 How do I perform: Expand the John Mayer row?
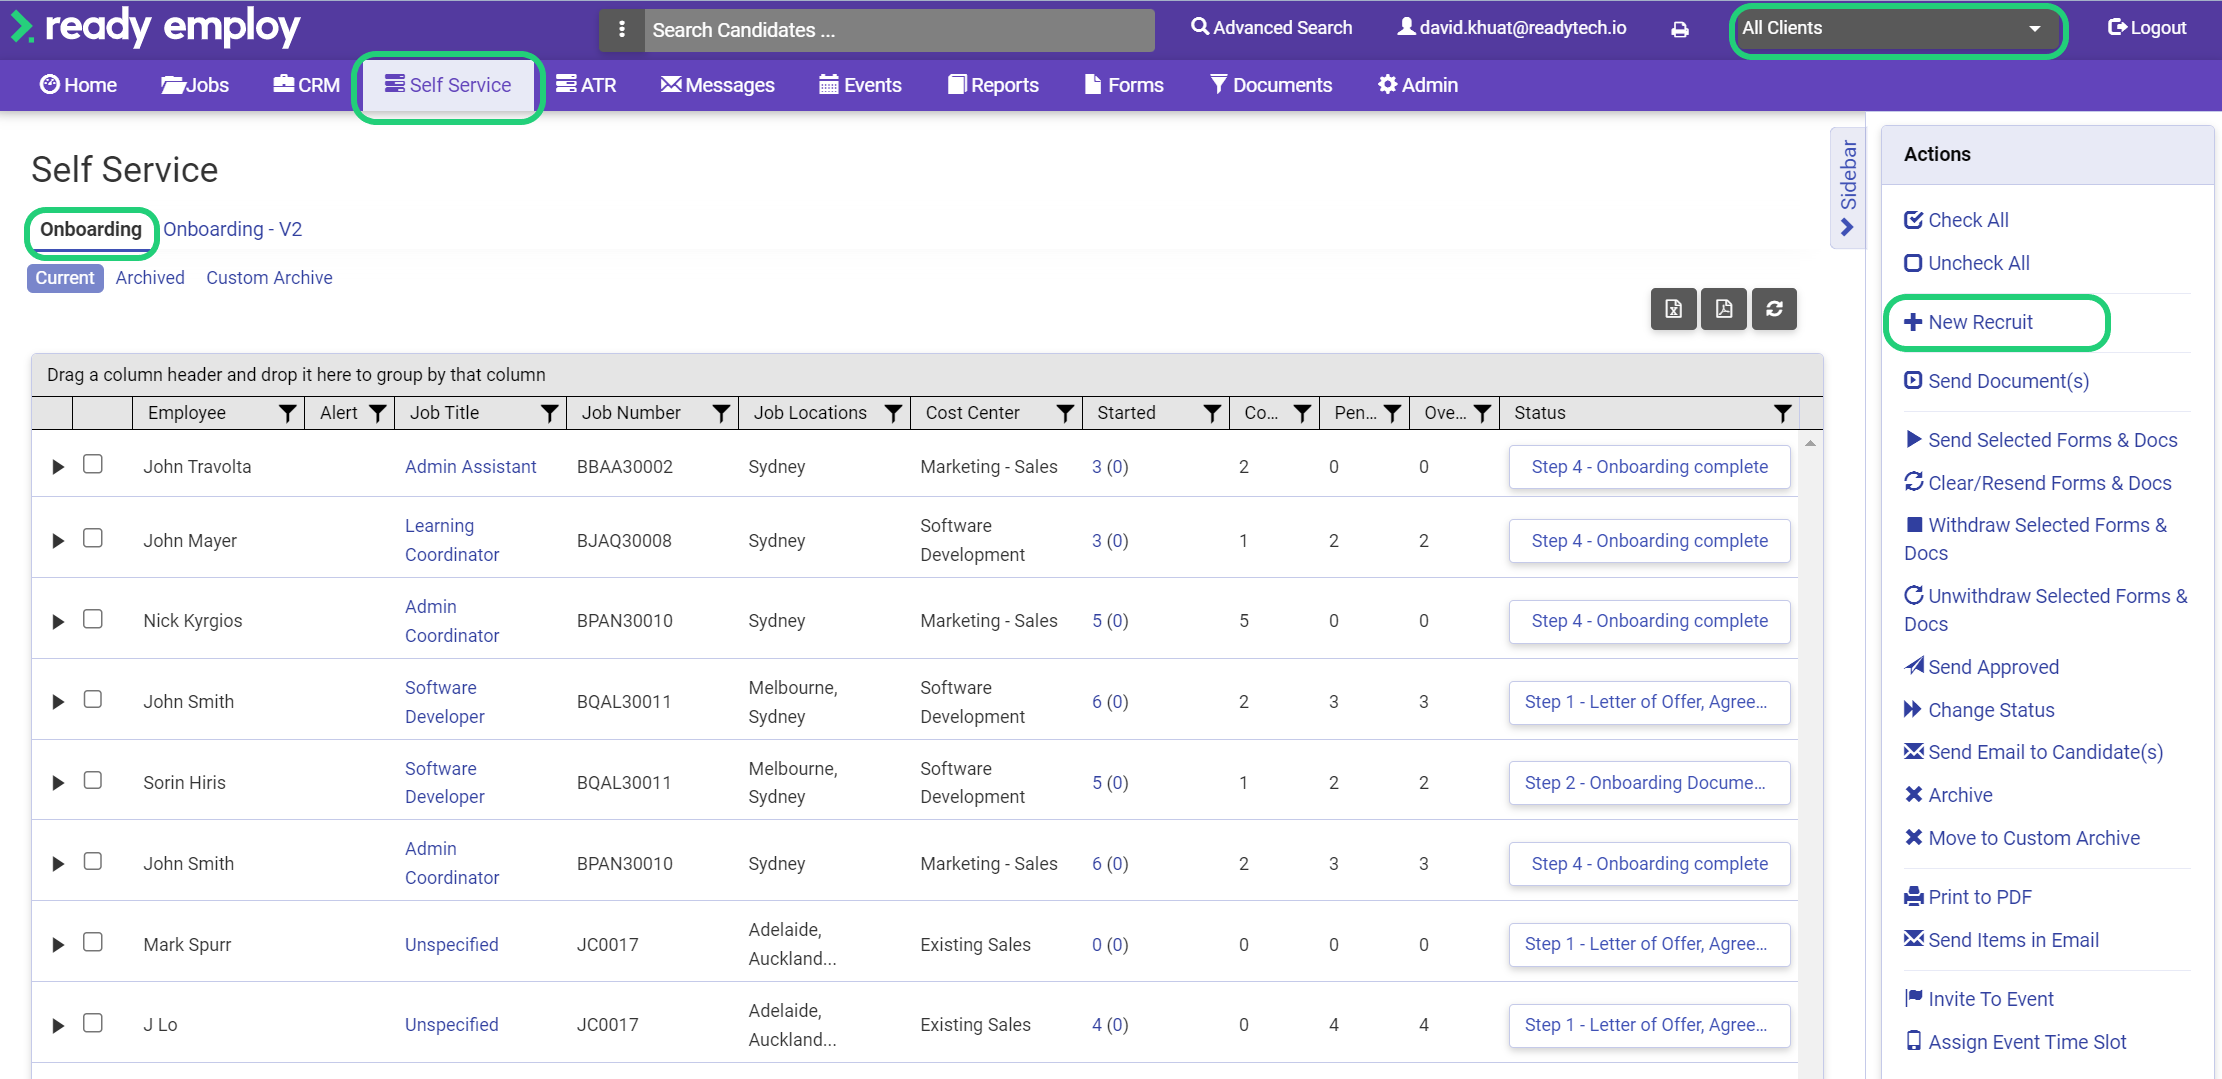pos(58,541)
